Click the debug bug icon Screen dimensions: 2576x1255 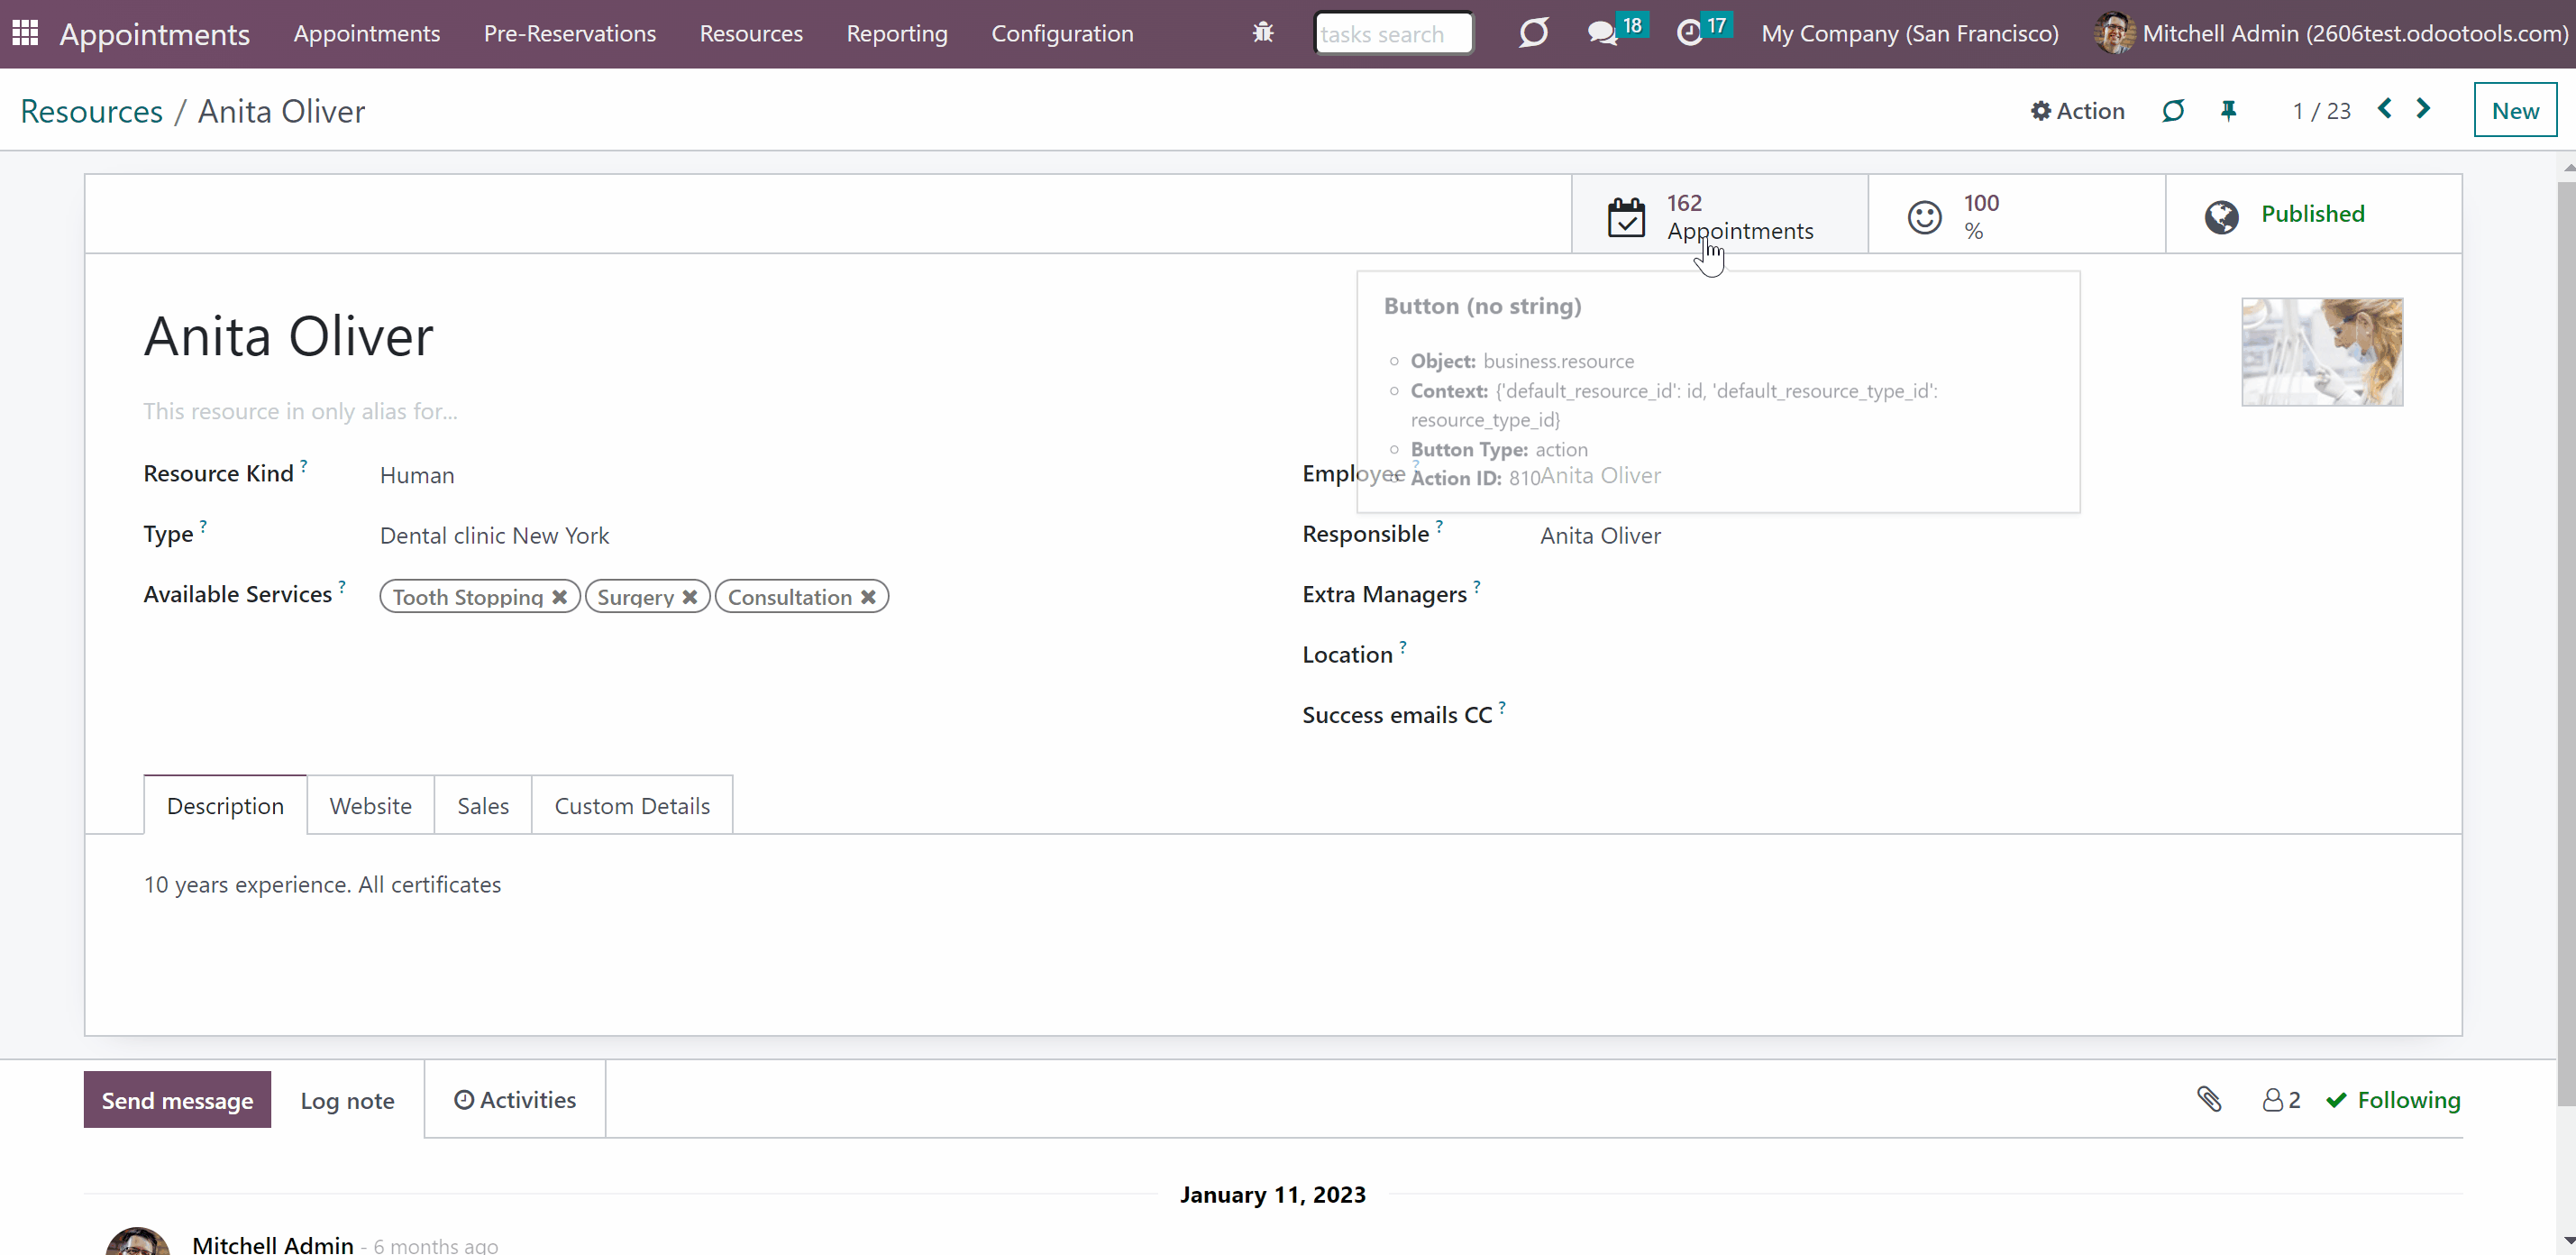(x=1263, y=33)
